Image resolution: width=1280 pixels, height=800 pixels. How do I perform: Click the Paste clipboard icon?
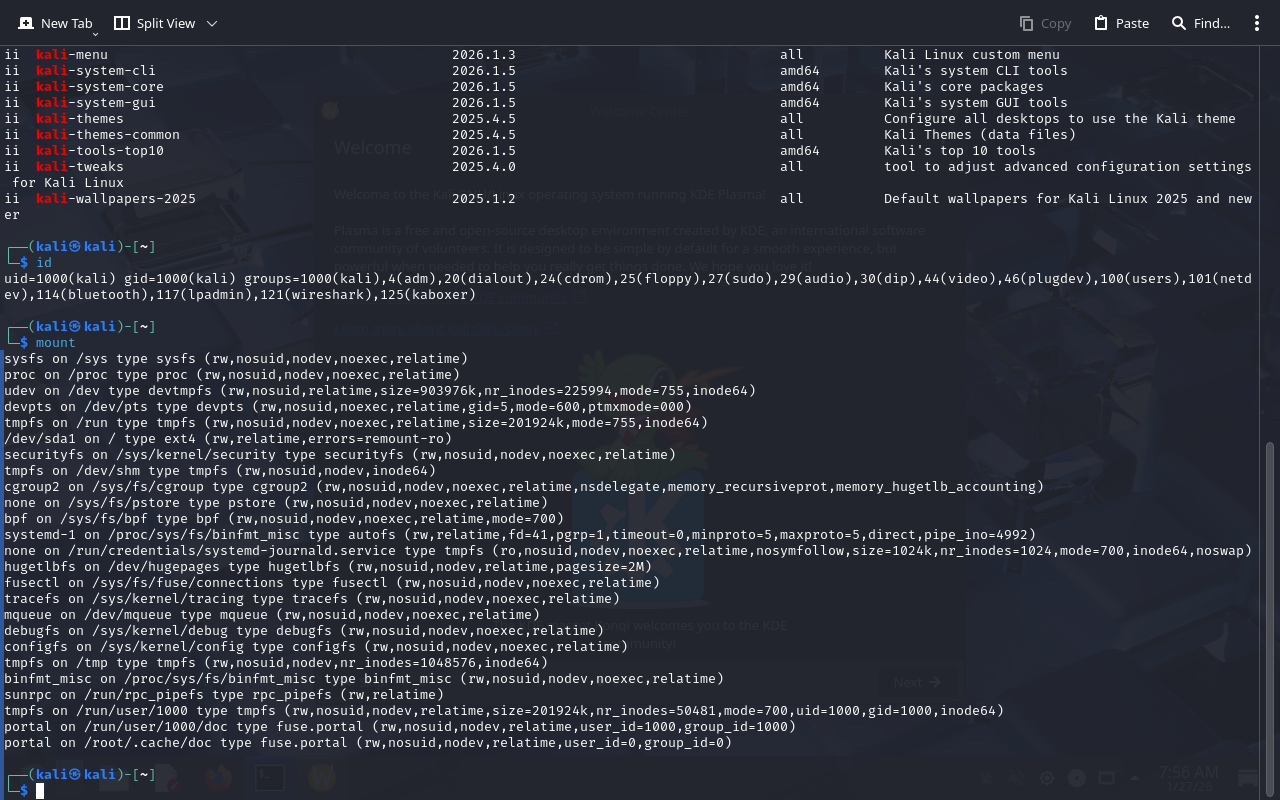(1101, 23)
